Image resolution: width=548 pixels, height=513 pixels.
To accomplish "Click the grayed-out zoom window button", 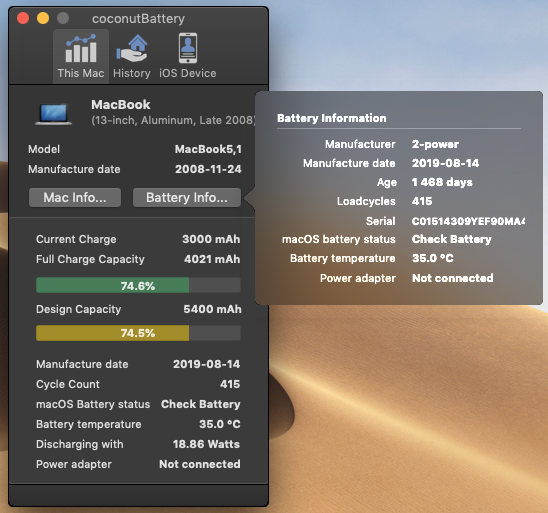I will [63, 18].
